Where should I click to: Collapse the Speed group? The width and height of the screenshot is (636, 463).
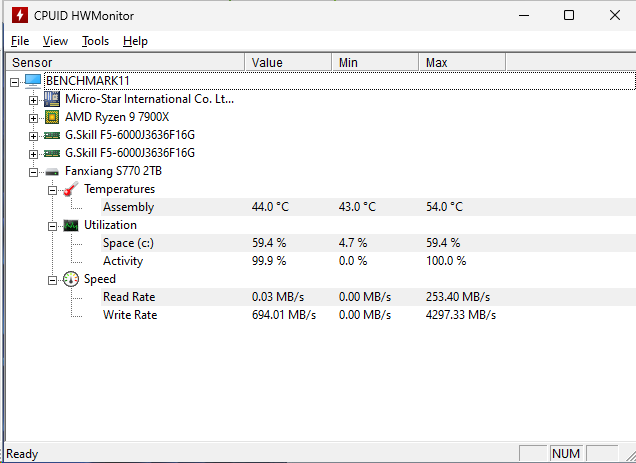[53, 280]
